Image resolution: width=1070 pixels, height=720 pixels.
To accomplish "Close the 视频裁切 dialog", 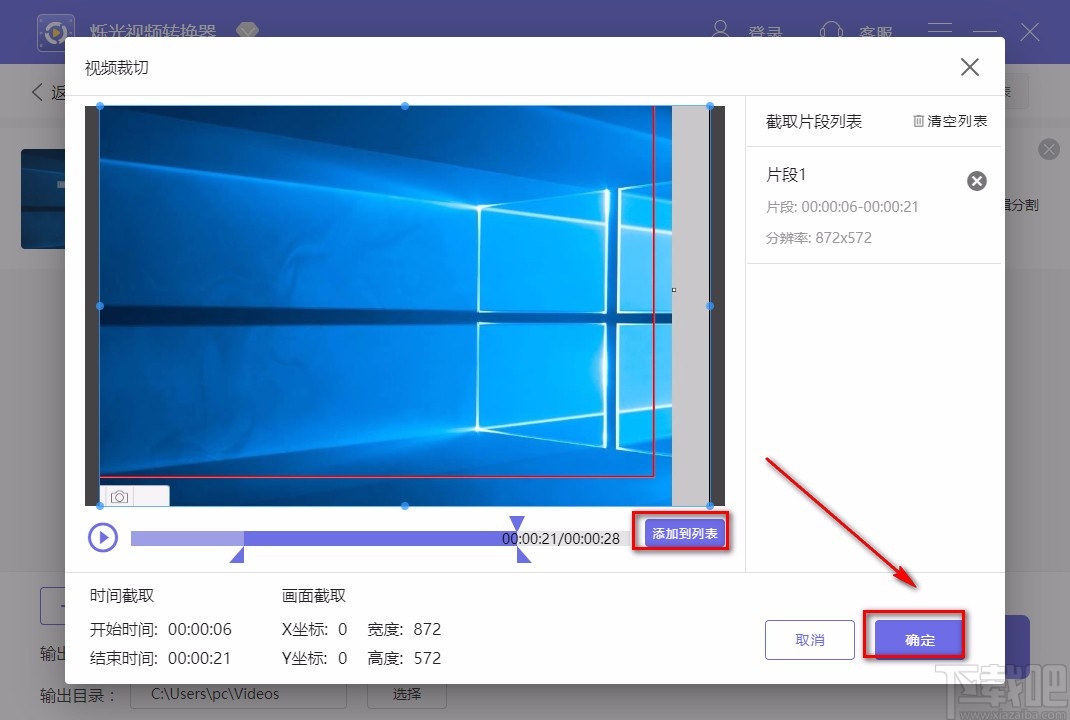I will click(969, 67).
